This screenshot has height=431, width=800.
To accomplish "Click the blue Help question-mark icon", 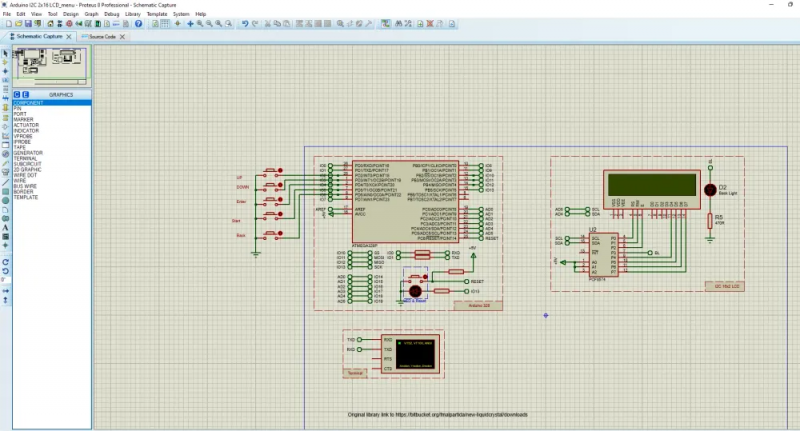I will 138,24.
